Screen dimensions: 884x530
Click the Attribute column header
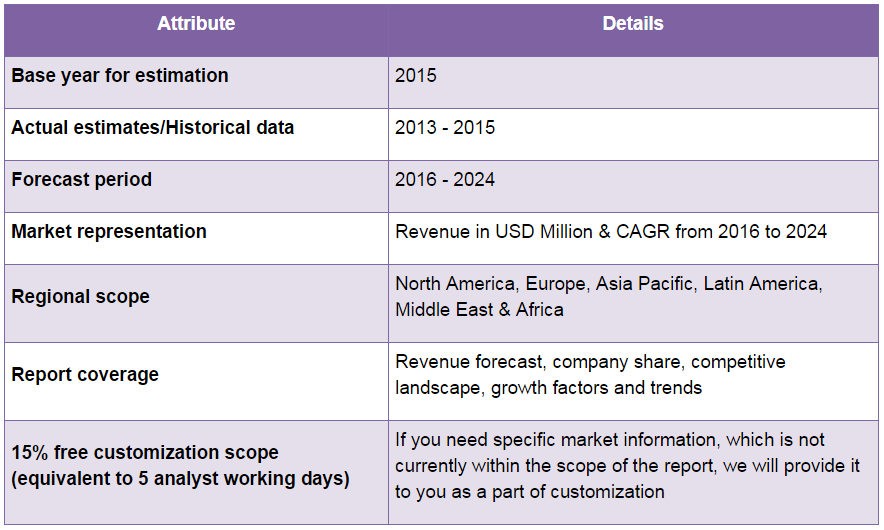click(x=196, y=24)
